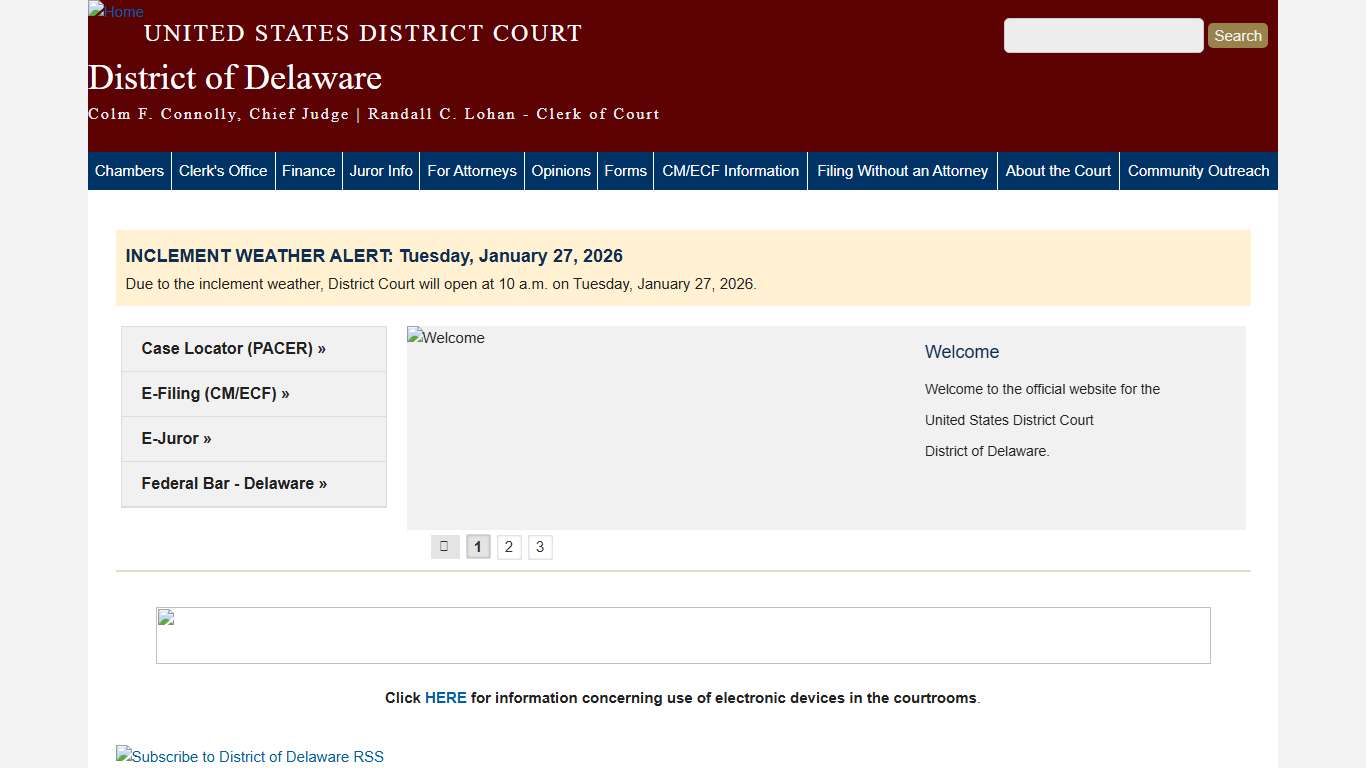
Task: Open Case Locator (PACER)
Action: click(x=233, y=348)
